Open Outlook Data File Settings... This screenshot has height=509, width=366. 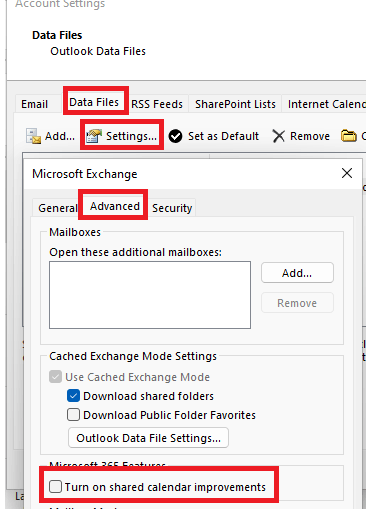click(148, 438)
